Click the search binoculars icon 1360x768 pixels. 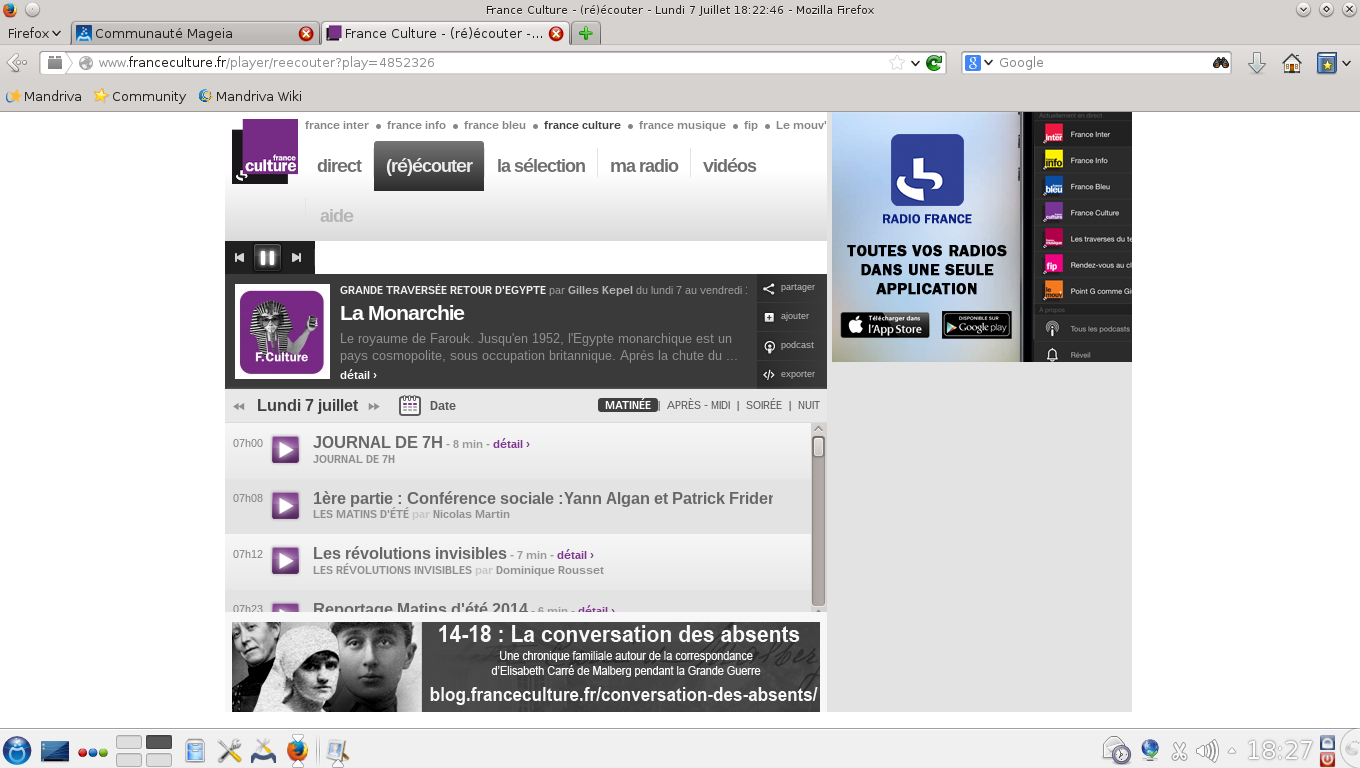[x=1221, y=63]
